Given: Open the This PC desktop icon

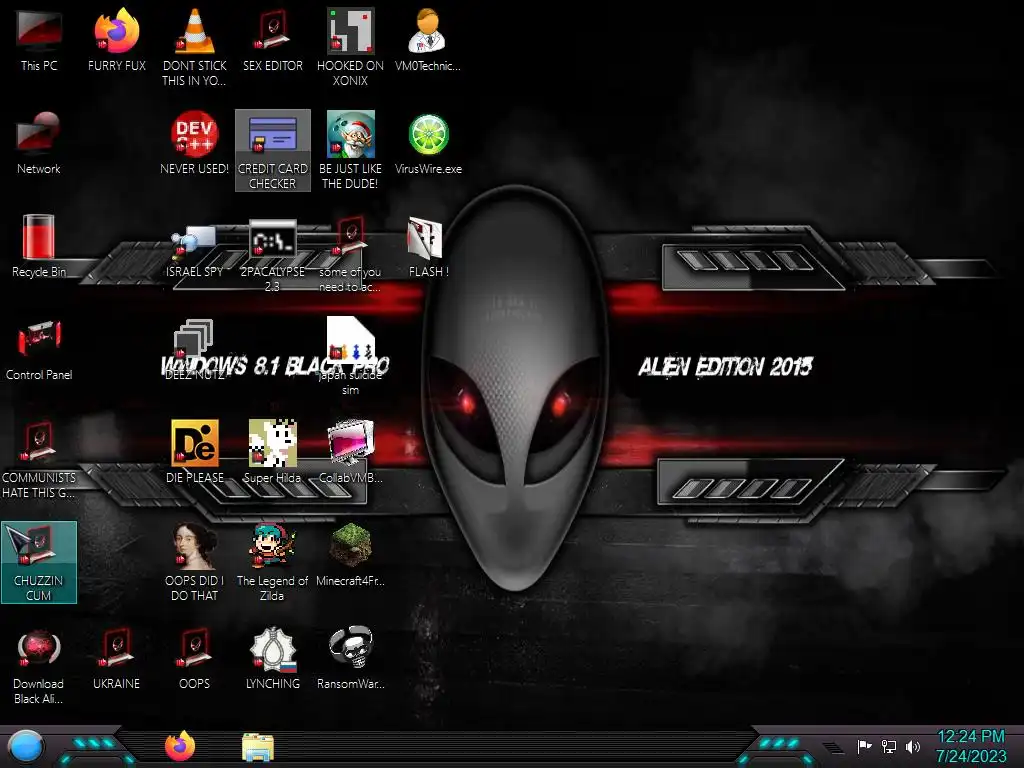Looking at the screenshot, I should coord(39,39).
